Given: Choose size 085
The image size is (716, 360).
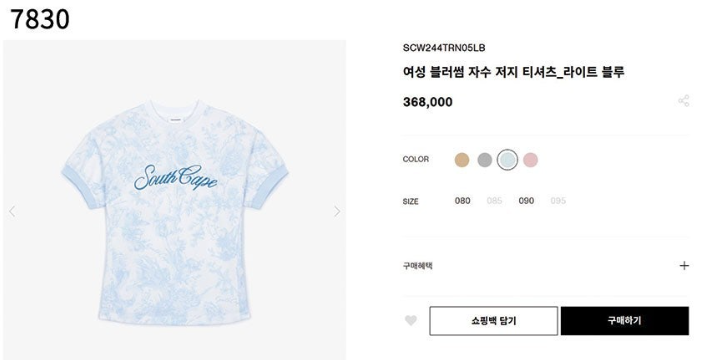Looking at the screenshot, I should coord(495,201).
